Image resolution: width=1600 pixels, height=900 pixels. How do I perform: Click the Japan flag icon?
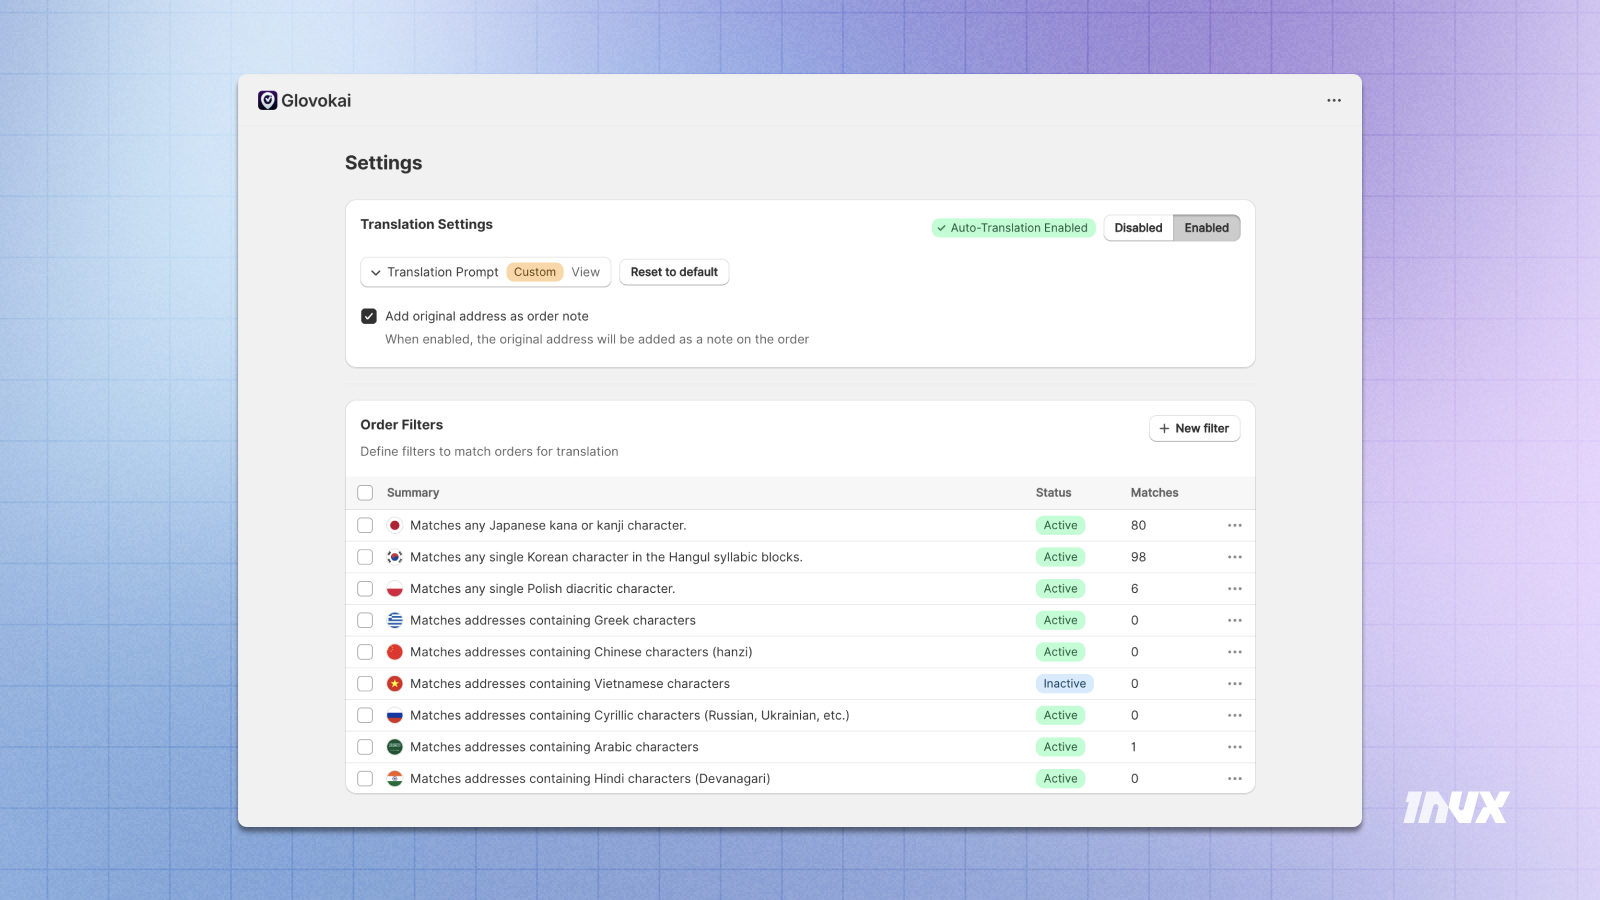point(395,525)
